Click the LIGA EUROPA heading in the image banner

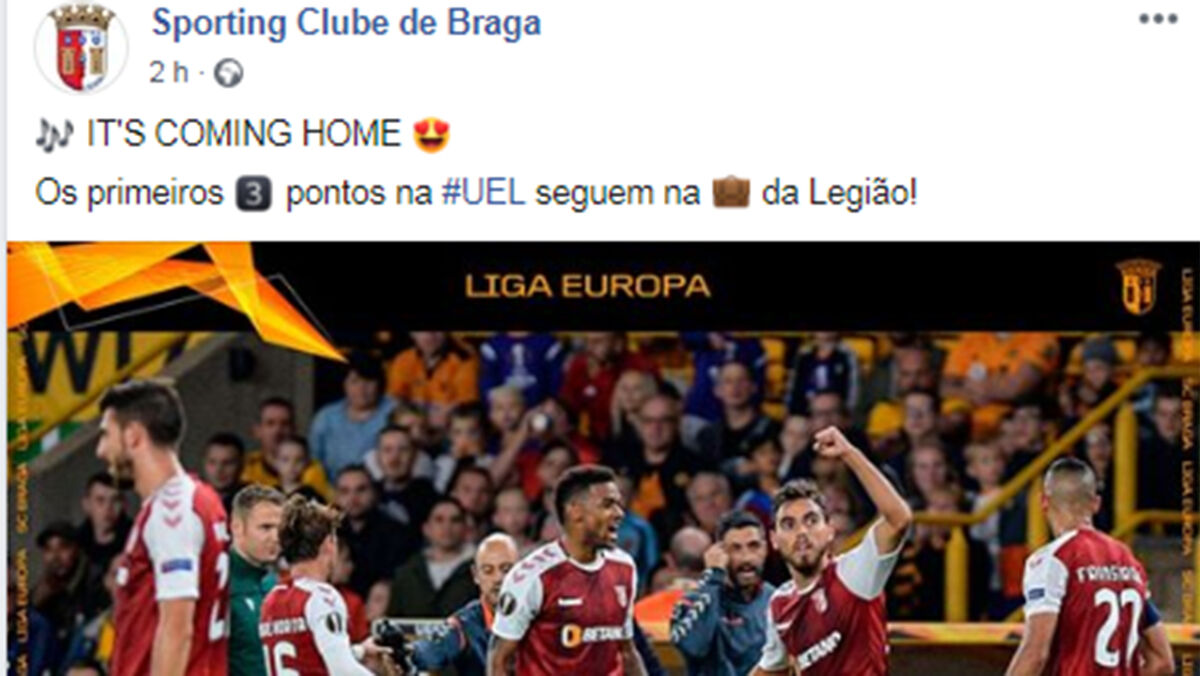tap(588, 286)
